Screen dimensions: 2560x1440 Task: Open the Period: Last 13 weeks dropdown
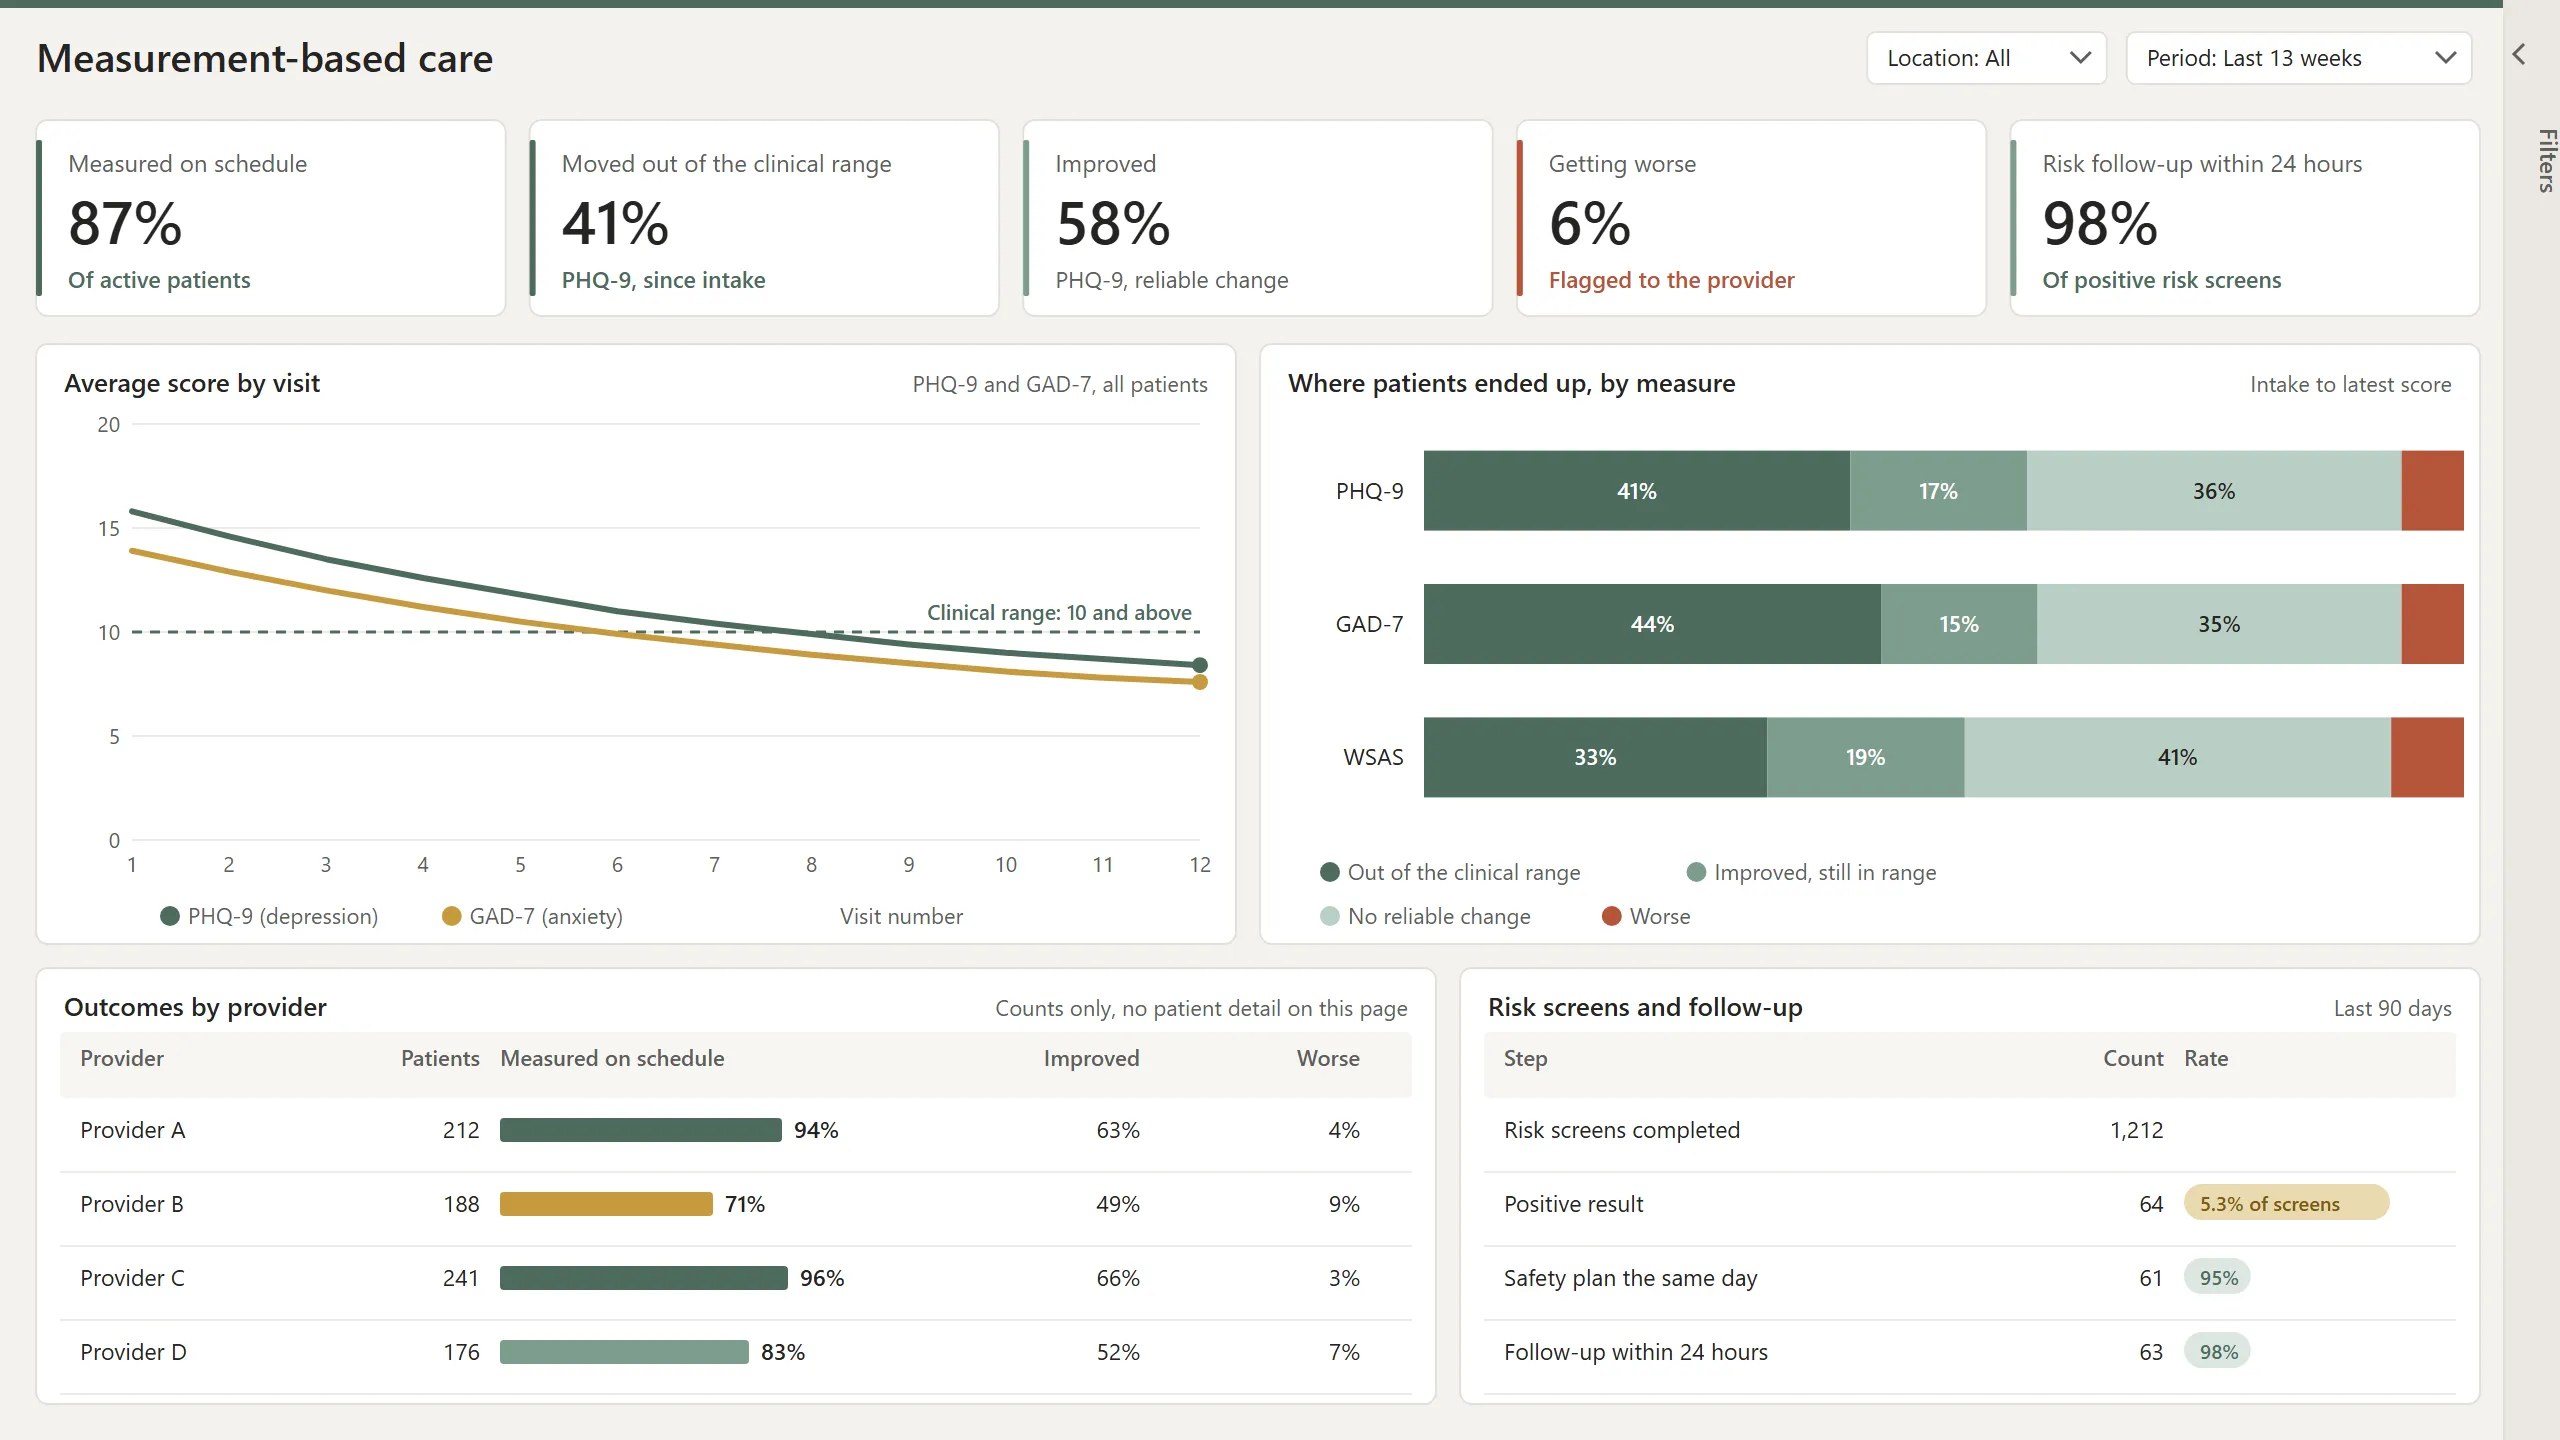[x=2298, y=58]
